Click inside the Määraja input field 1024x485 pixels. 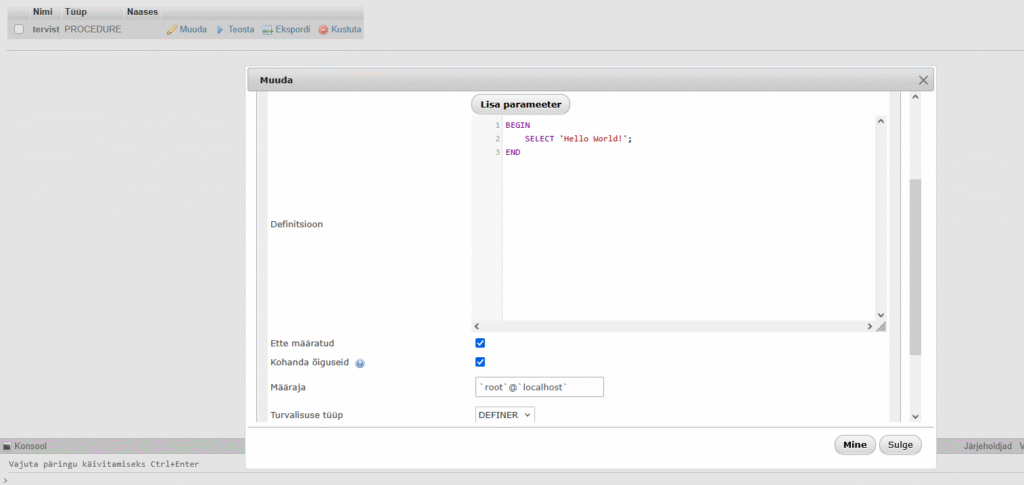click(x=540, y=387)
